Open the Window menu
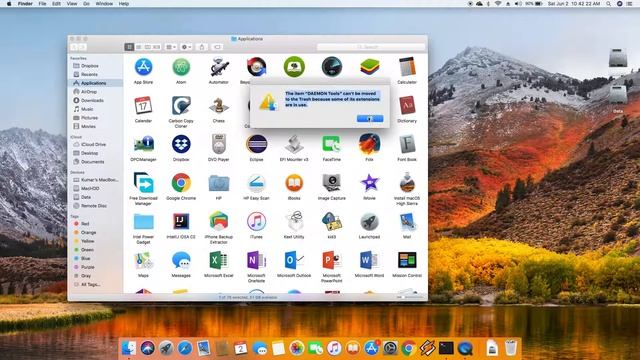 coord(104,4)
